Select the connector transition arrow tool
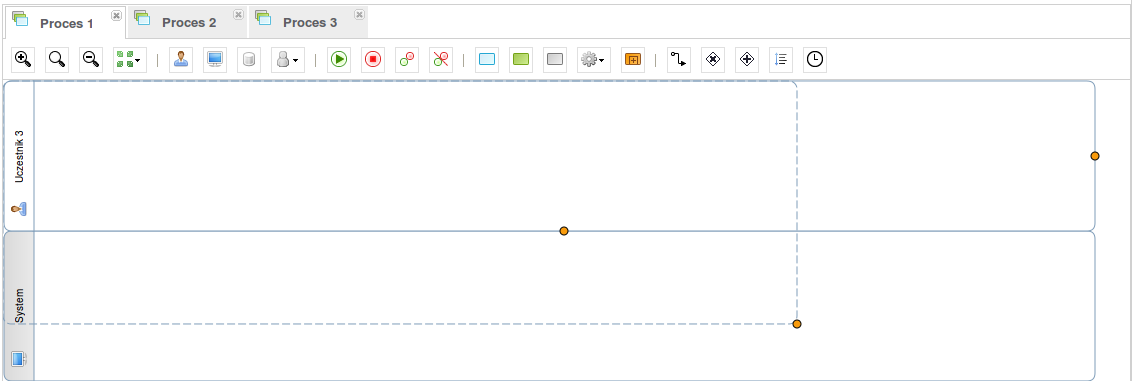 tap(679, 59)
